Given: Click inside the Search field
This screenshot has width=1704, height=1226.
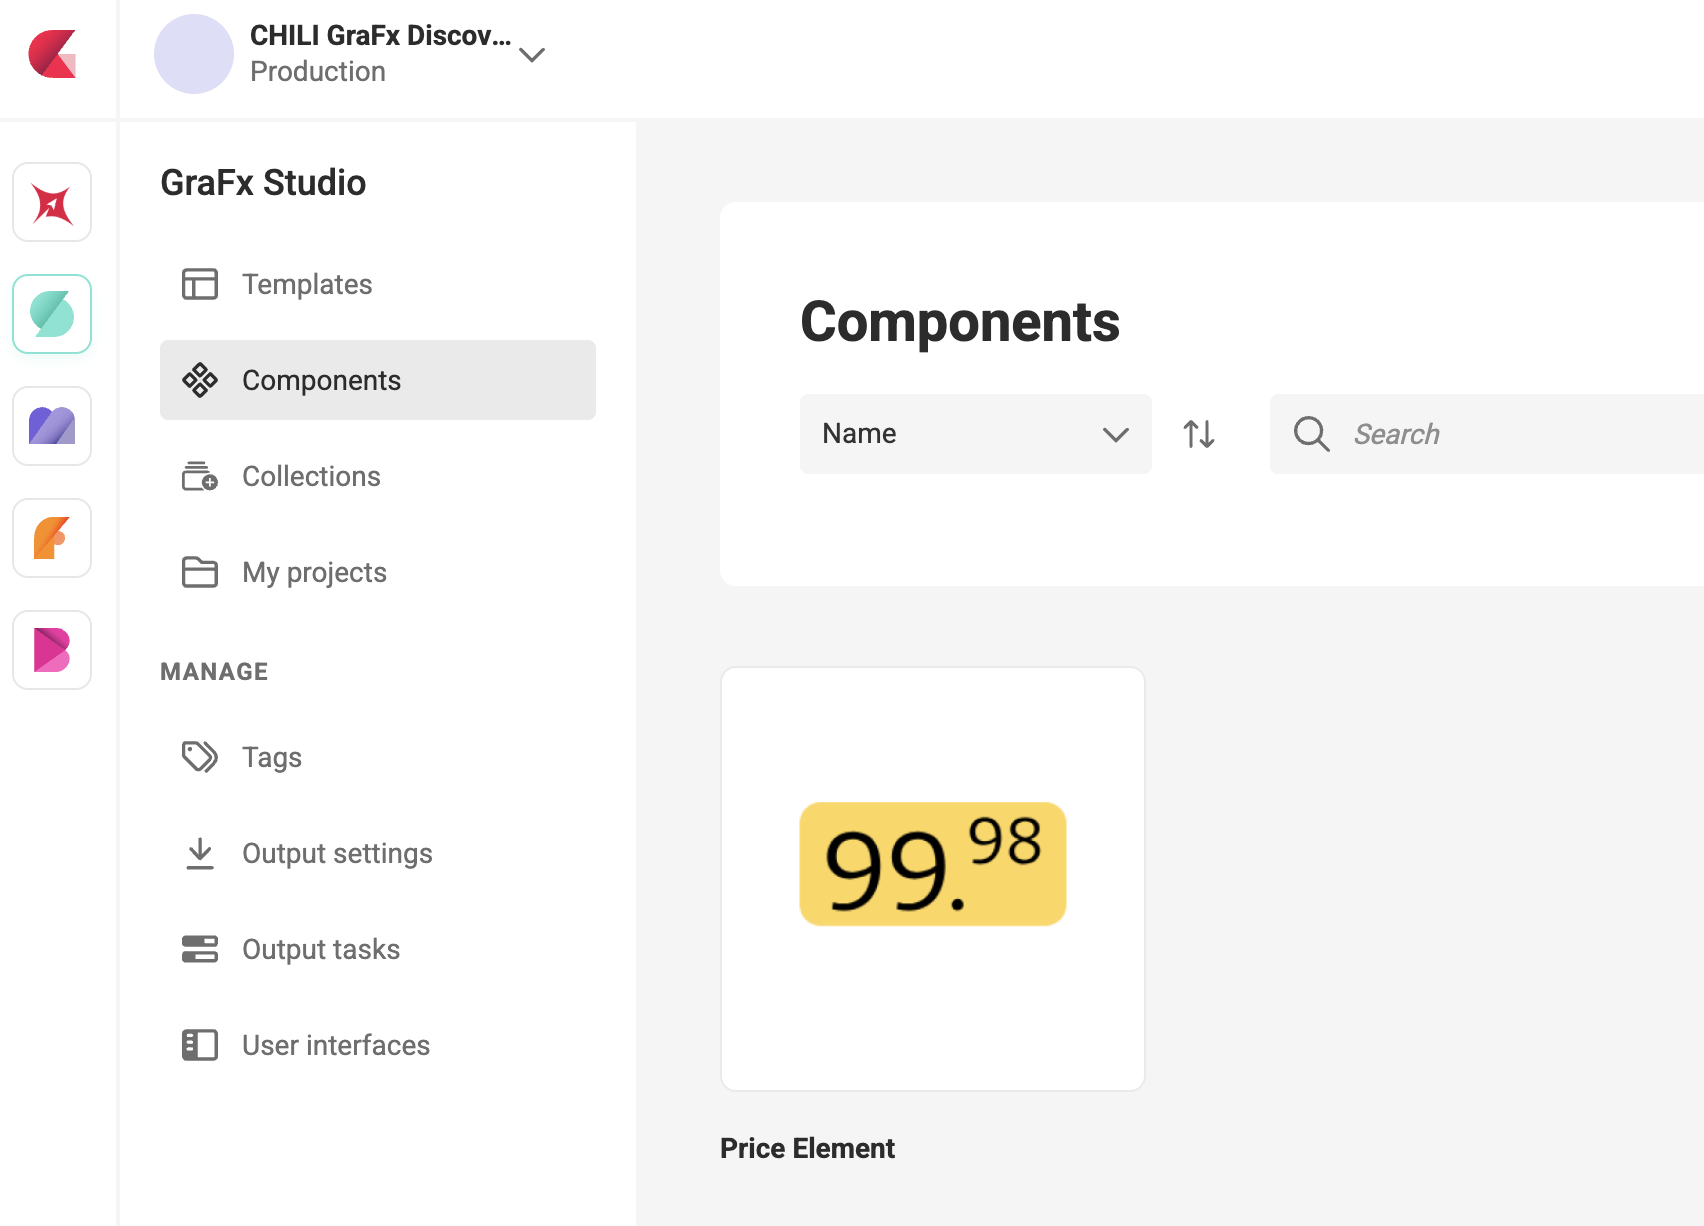Looking at the screenshot, I should coord(1450,434).
